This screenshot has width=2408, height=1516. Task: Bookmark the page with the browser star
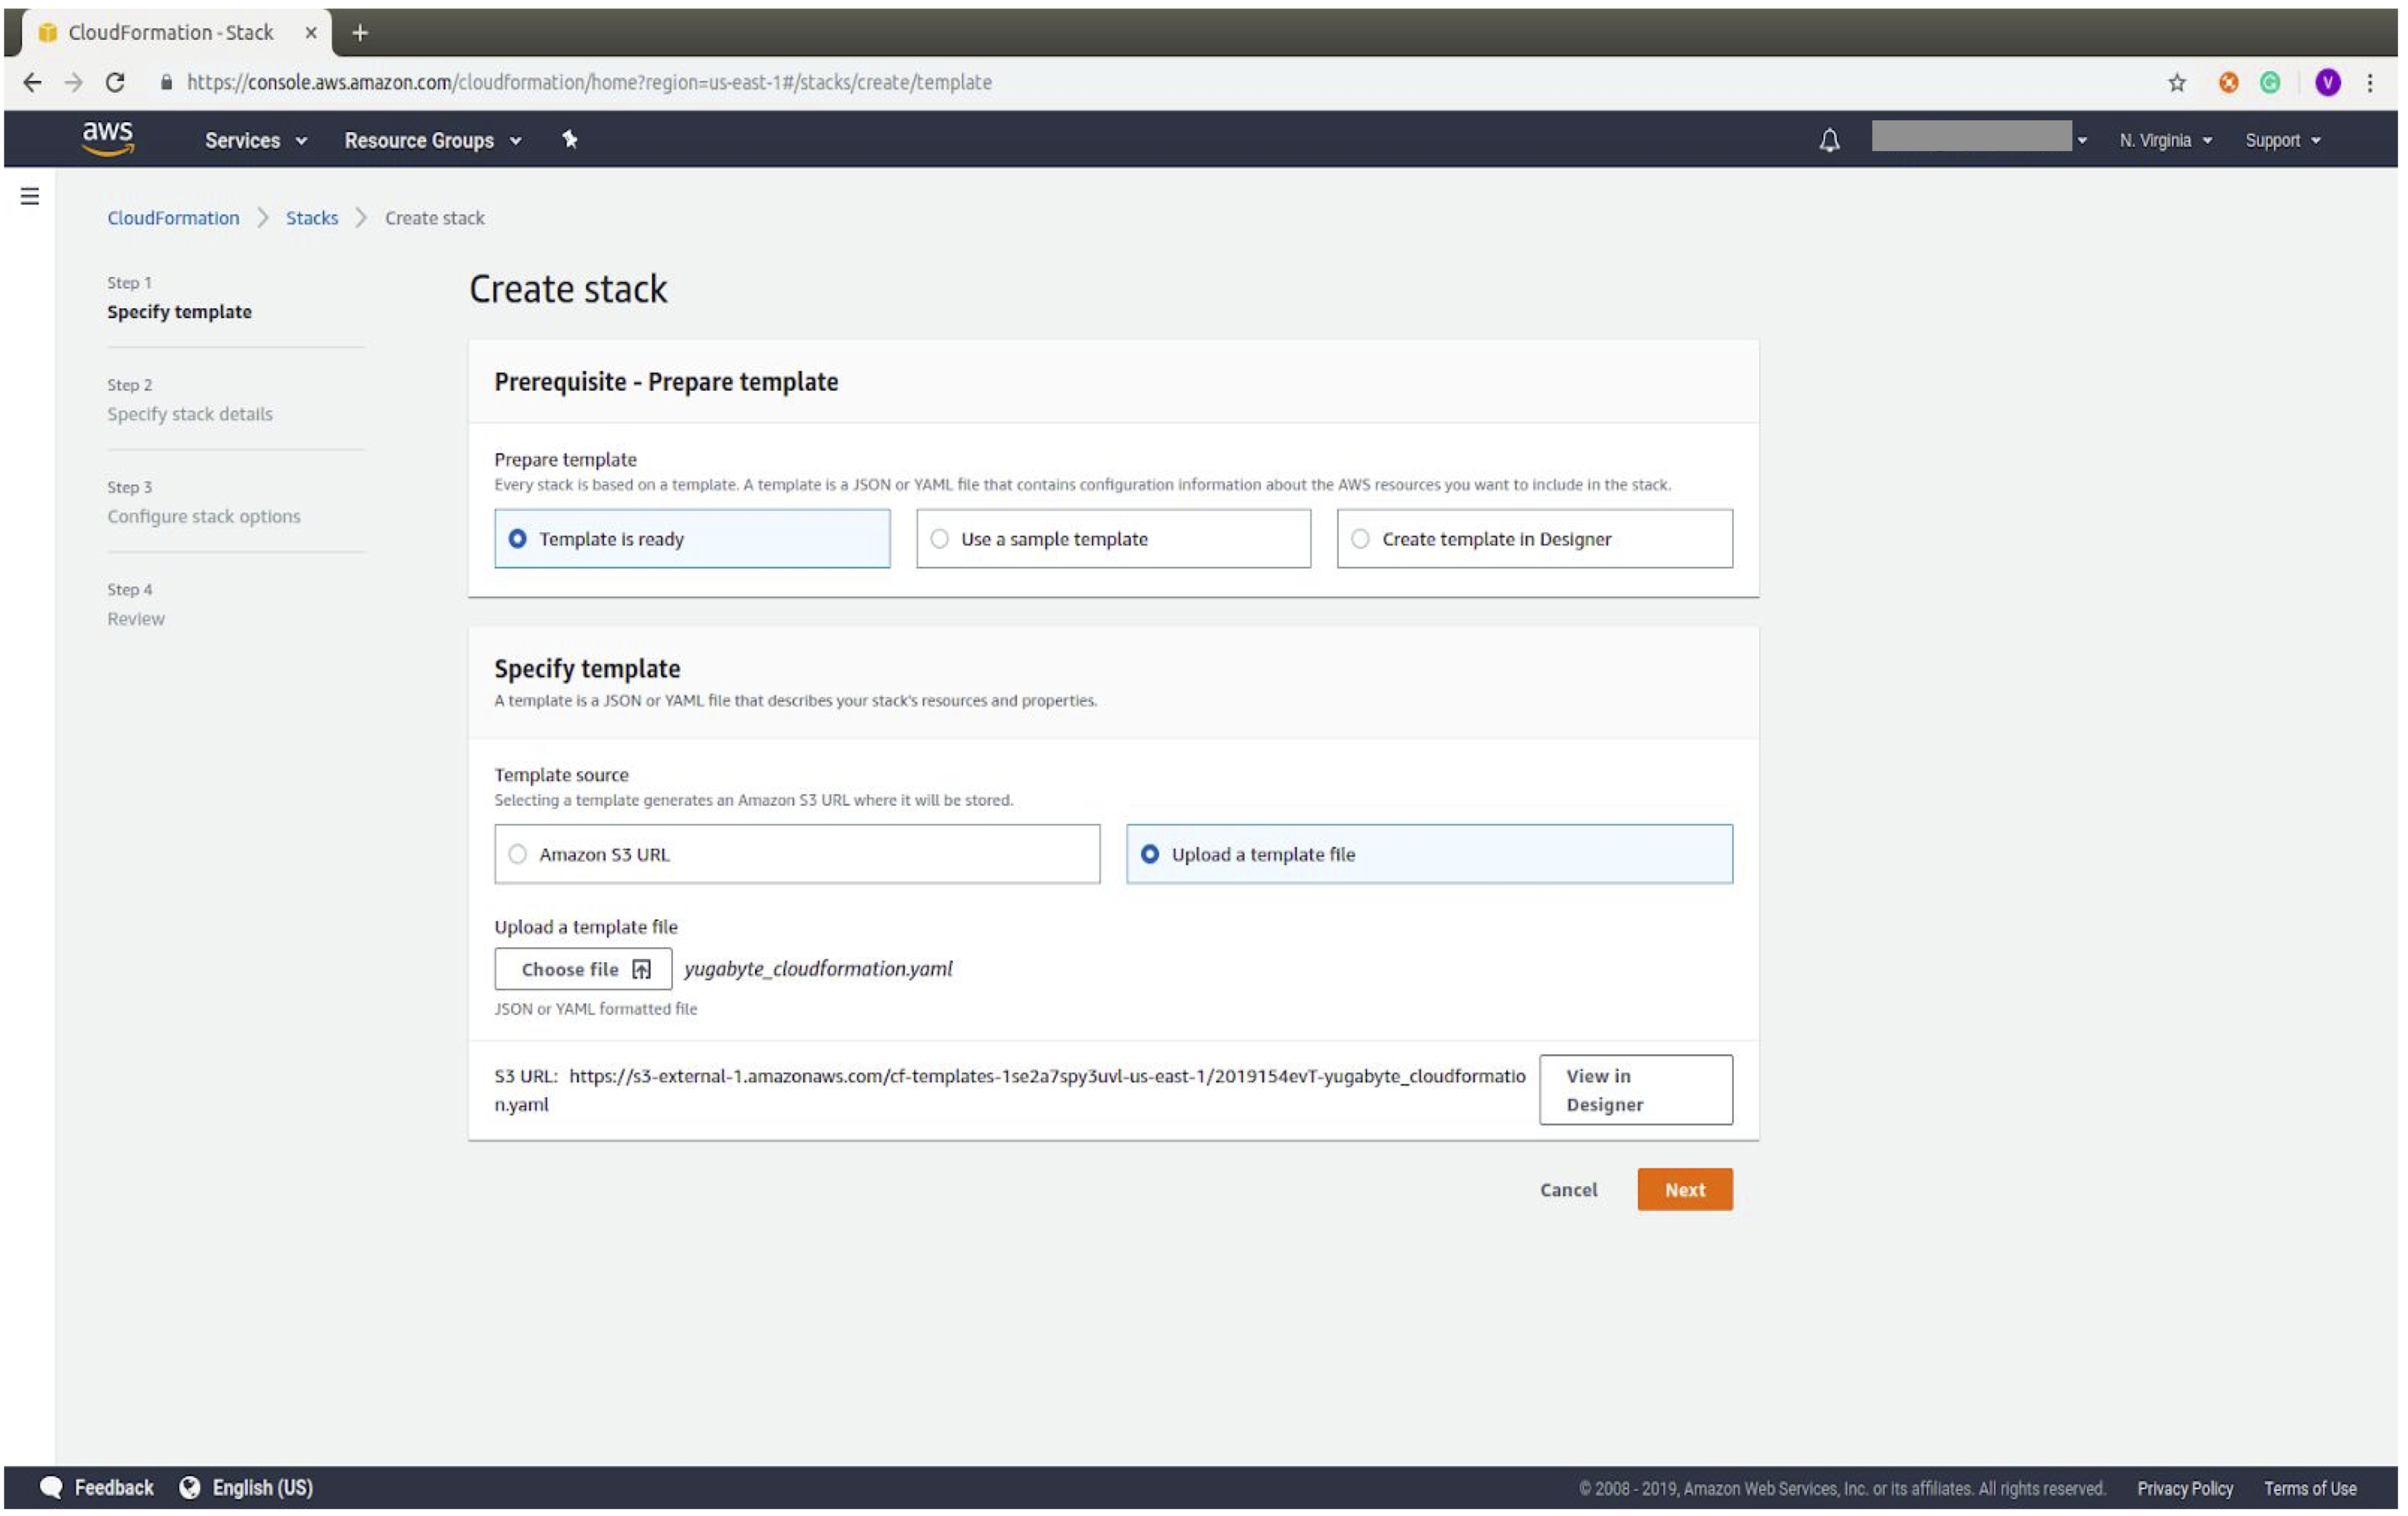click(2176, 83)
